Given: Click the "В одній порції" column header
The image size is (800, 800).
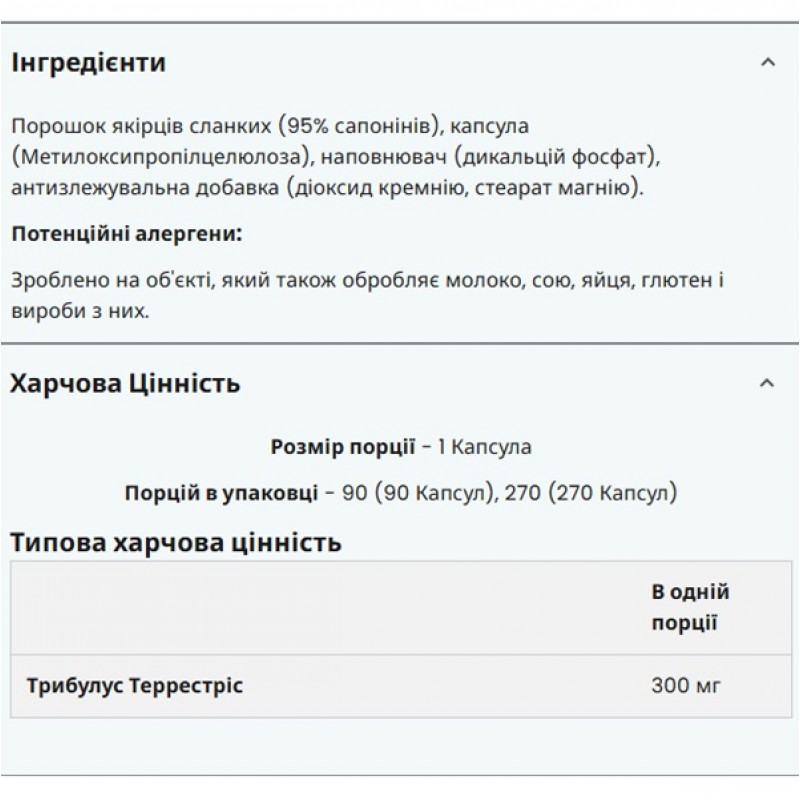Looking at the screenshot, I should [x=690, y=606].
